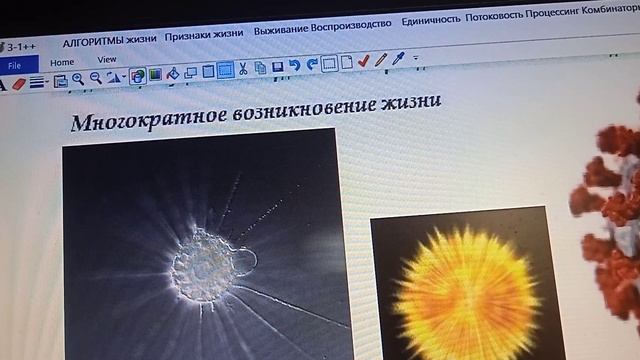This screenshot has width=640, height=360.
Task: Open the customize quick access toolbar arrow
Action: tap(416, 58)
